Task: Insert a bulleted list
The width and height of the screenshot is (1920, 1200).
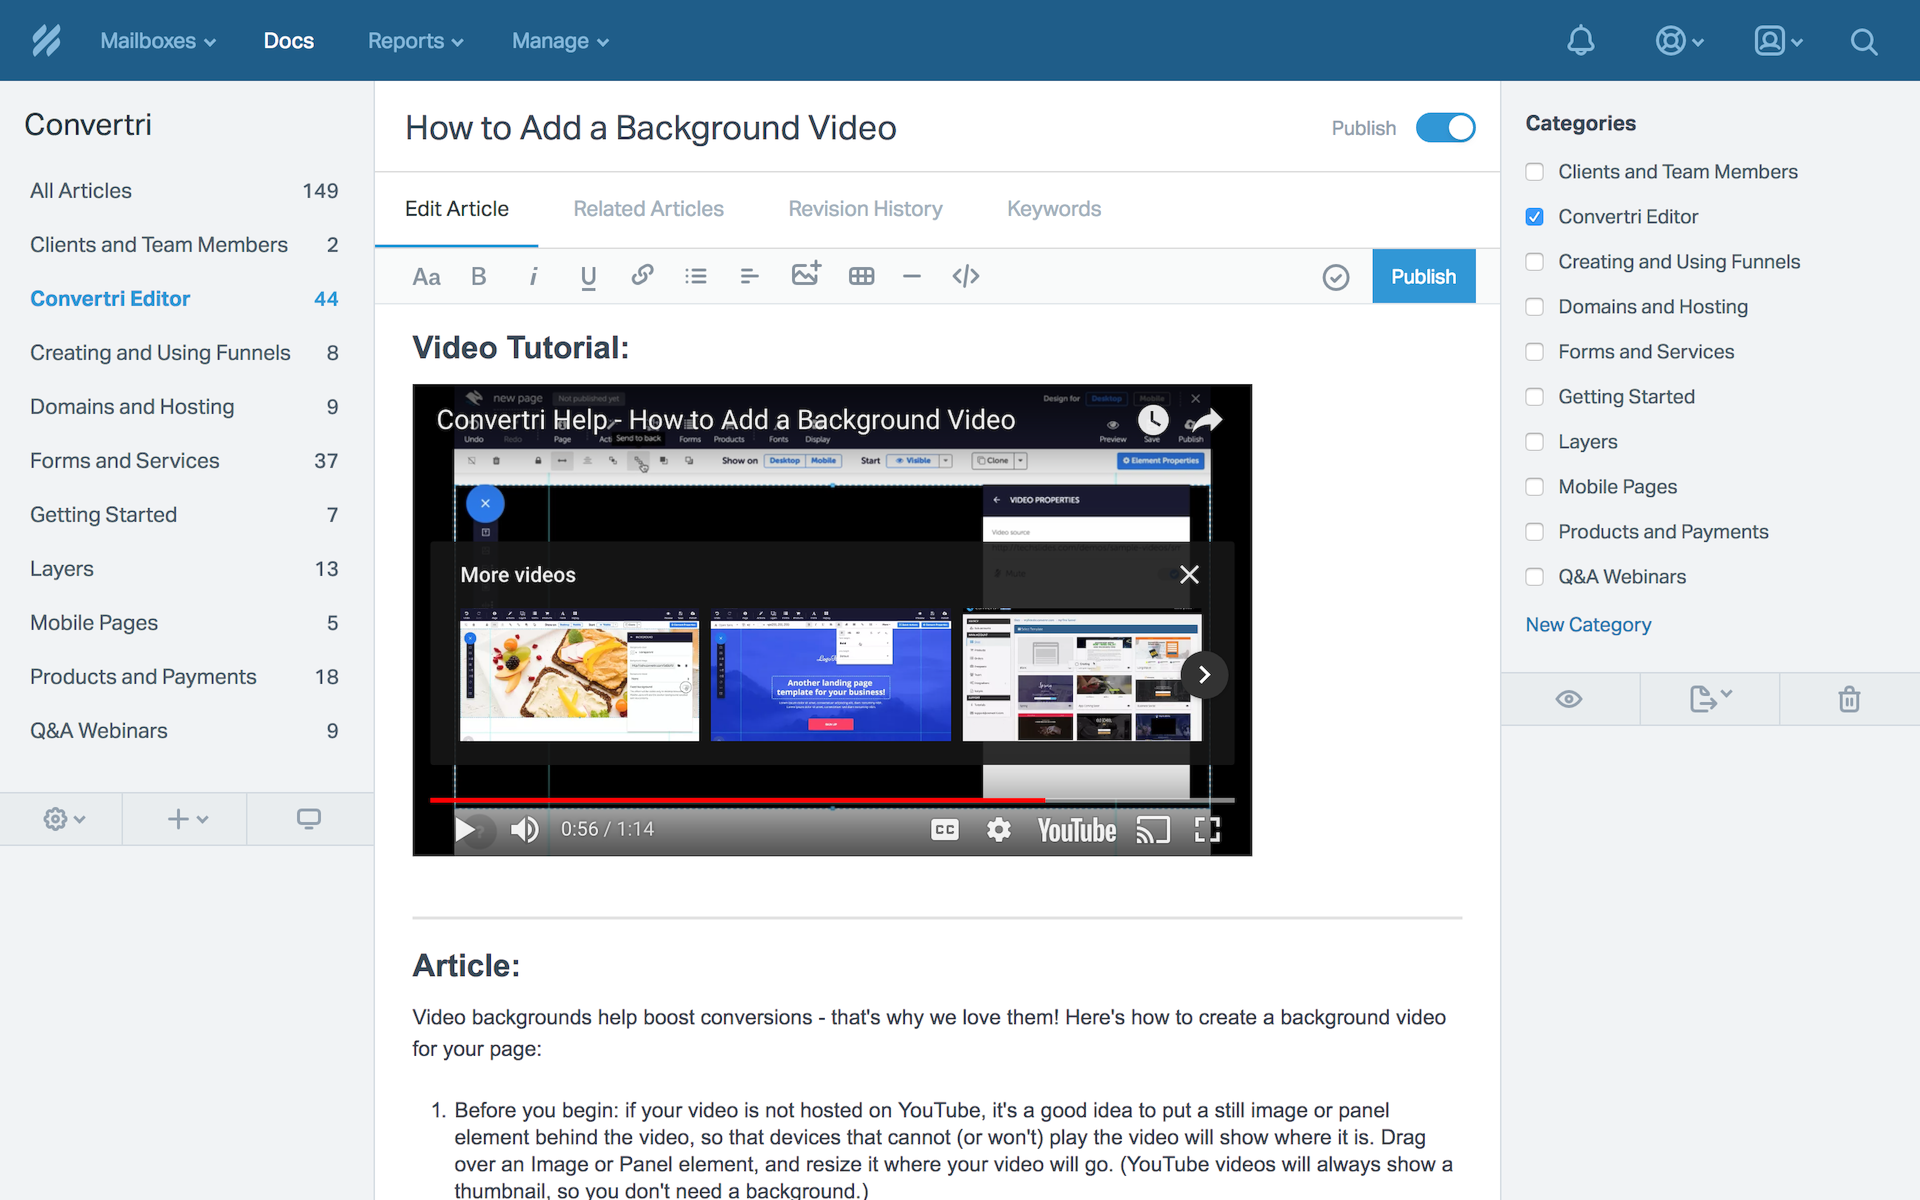Action: (696, 276)
